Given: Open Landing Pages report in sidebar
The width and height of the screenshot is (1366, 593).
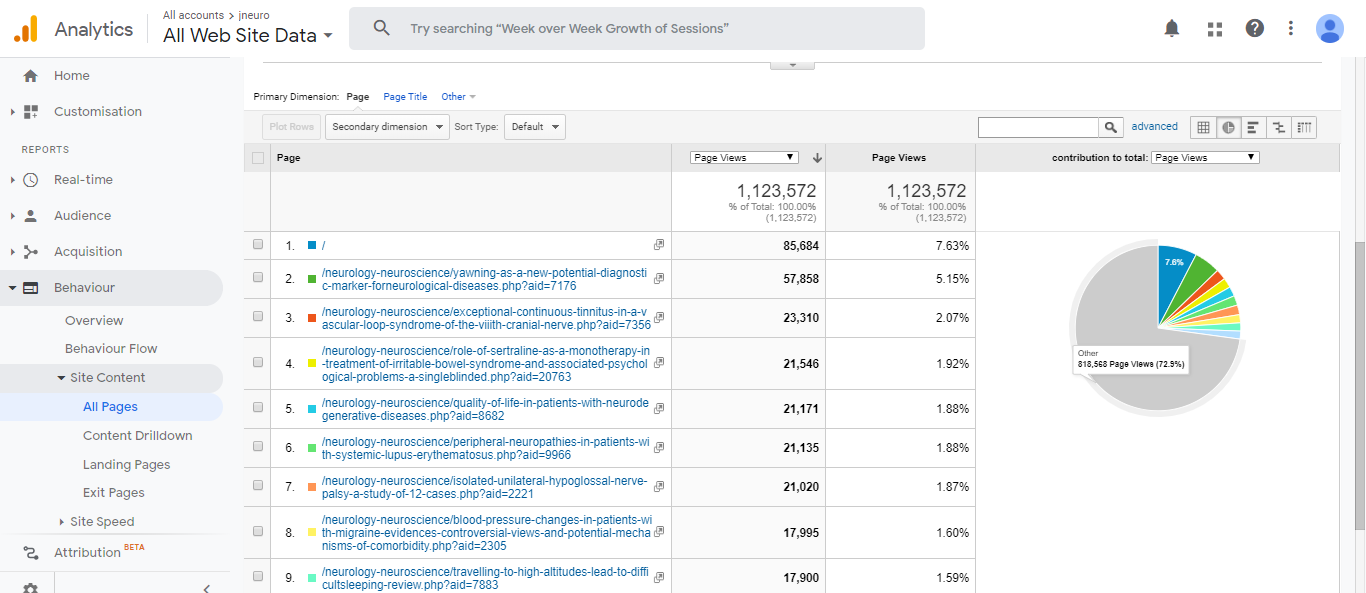Looking at the screenshot, I should click(x=126, y=464).
